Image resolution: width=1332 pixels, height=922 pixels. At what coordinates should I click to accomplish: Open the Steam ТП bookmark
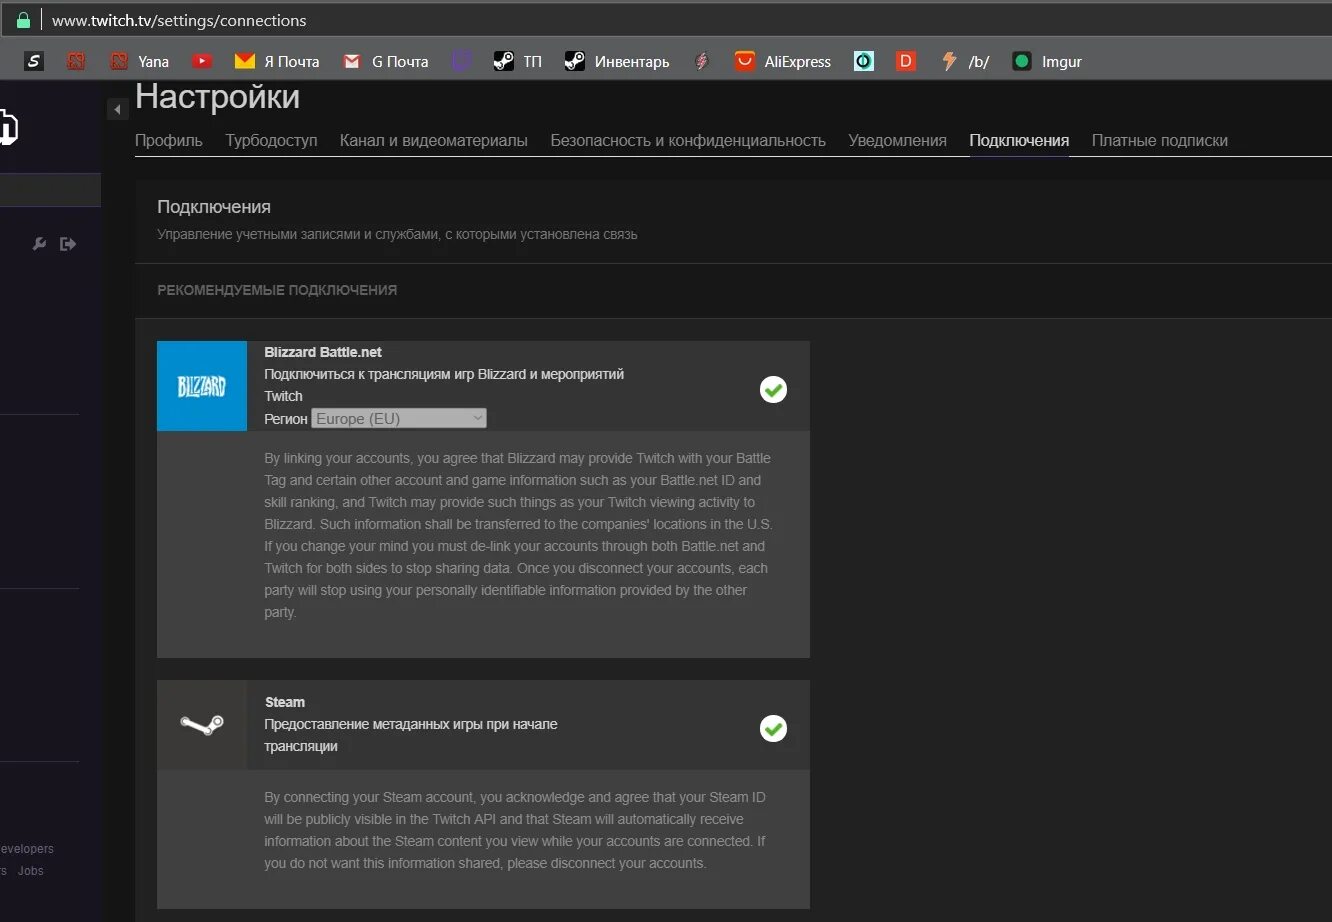(x=518, y=61)
